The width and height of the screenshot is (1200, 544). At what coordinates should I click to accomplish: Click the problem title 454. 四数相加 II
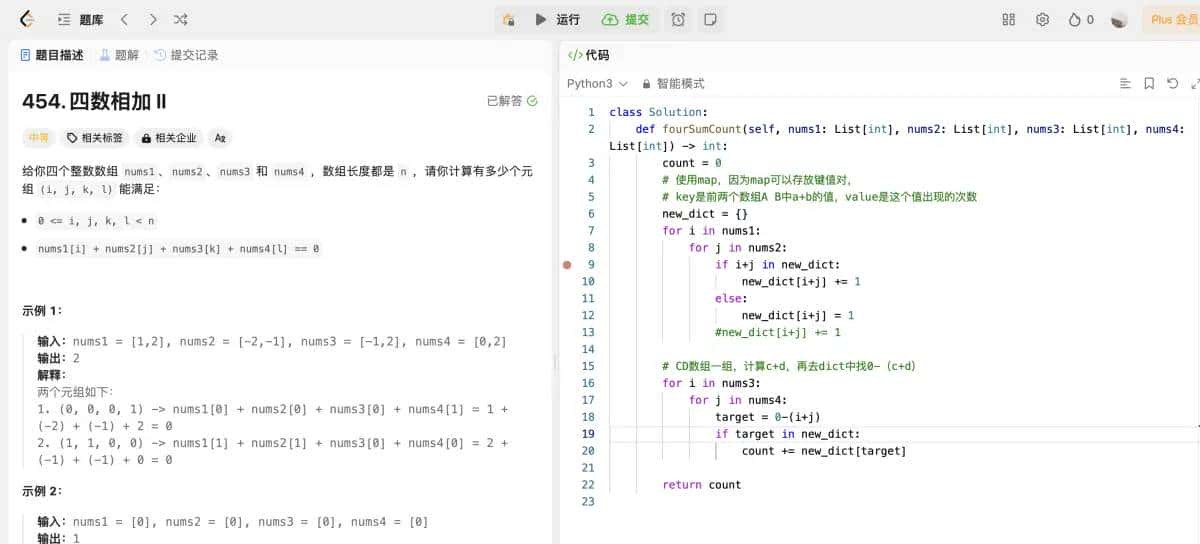tap(94, 101)
